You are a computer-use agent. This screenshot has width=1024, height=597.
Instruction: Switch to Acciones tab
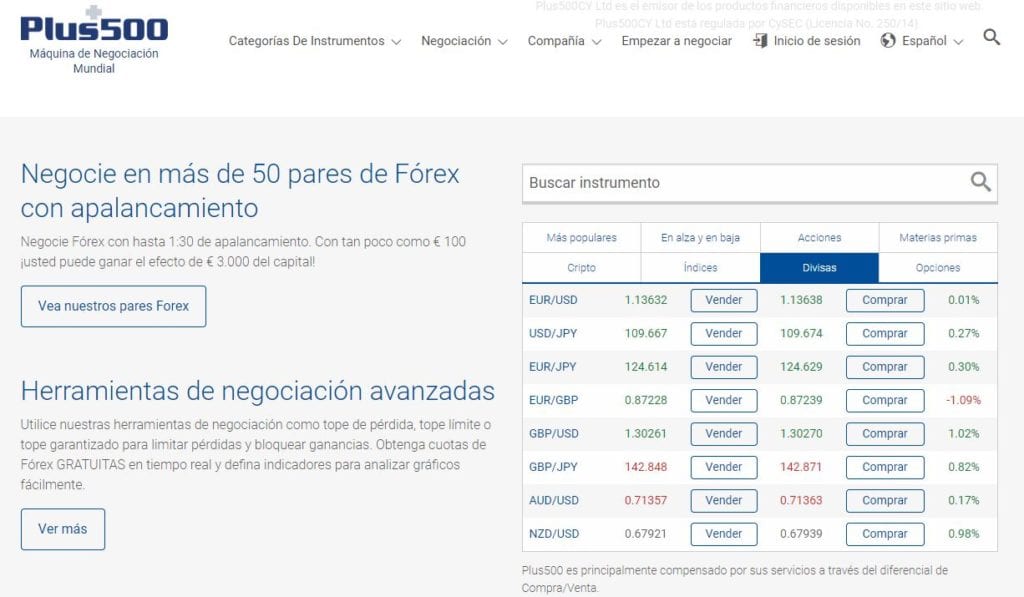tap(820, 238)
